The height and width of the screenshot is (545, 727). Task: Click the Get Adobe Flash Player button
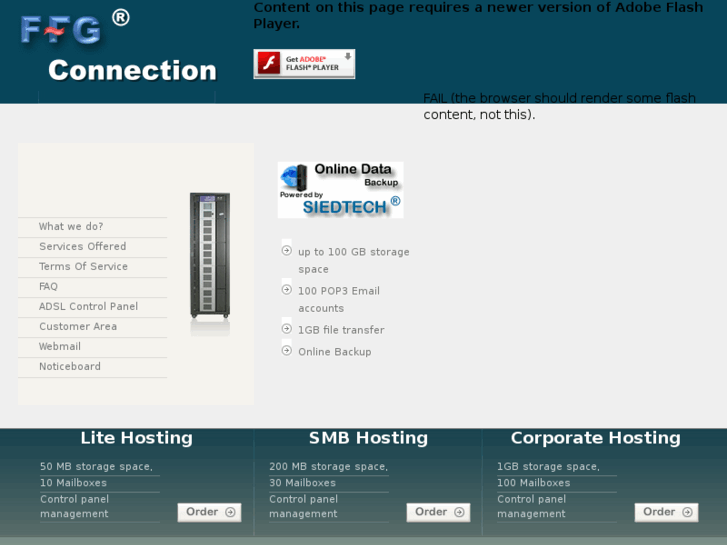(304, 64)
